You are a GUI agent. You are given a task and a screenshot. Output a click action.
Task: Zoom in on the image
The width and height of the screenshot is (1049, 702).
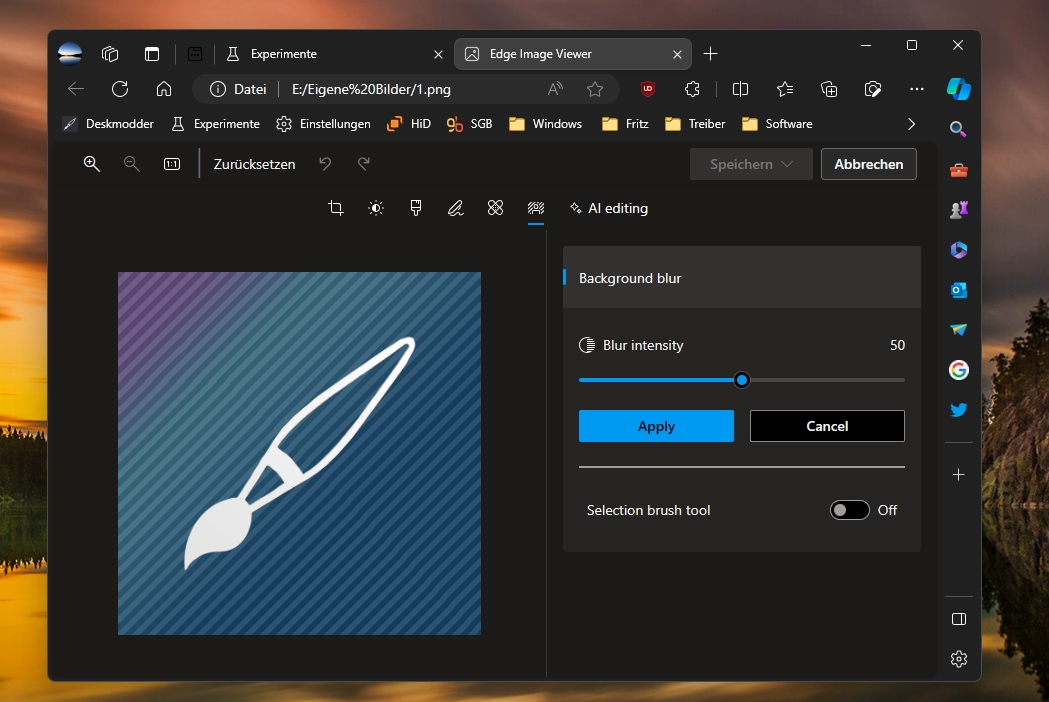(x=92, y=164)
